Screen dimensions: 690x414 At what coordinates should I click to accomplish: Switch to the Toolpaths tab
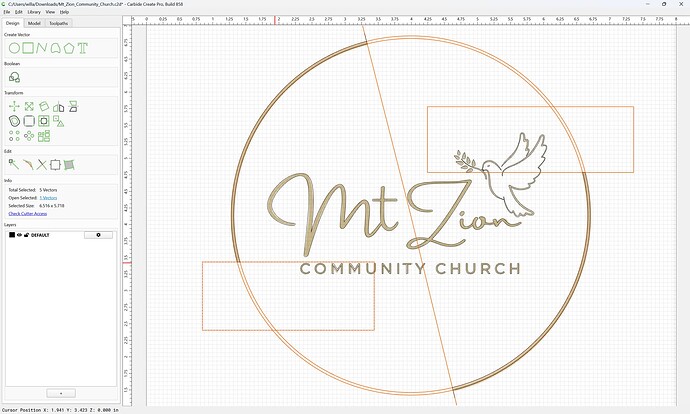coord(59,23)
